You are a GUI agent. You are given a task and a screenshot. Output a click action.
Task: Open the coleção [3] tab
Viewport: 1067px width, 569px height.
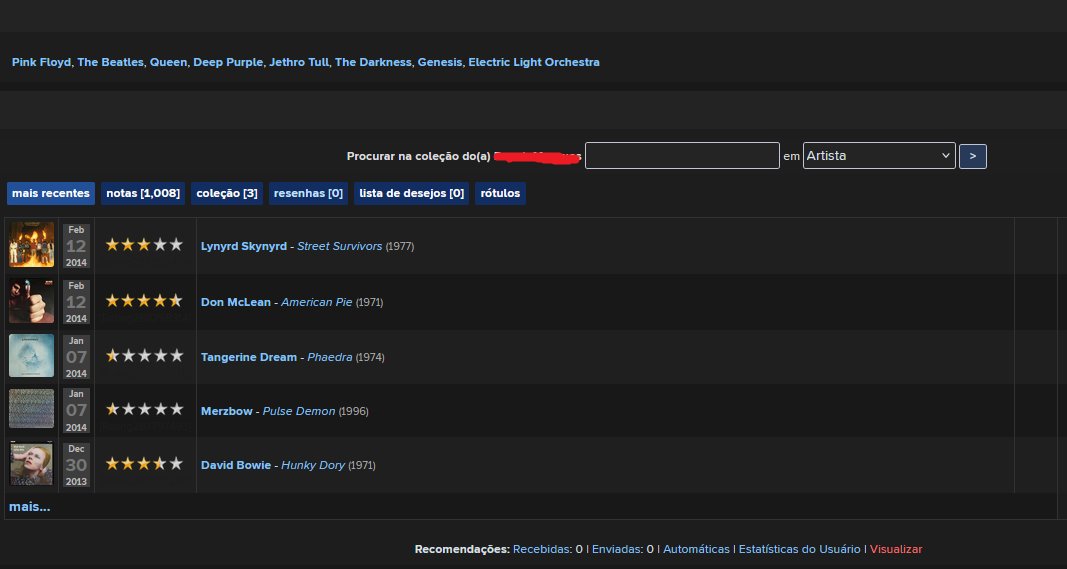click(x=227, y=193)
